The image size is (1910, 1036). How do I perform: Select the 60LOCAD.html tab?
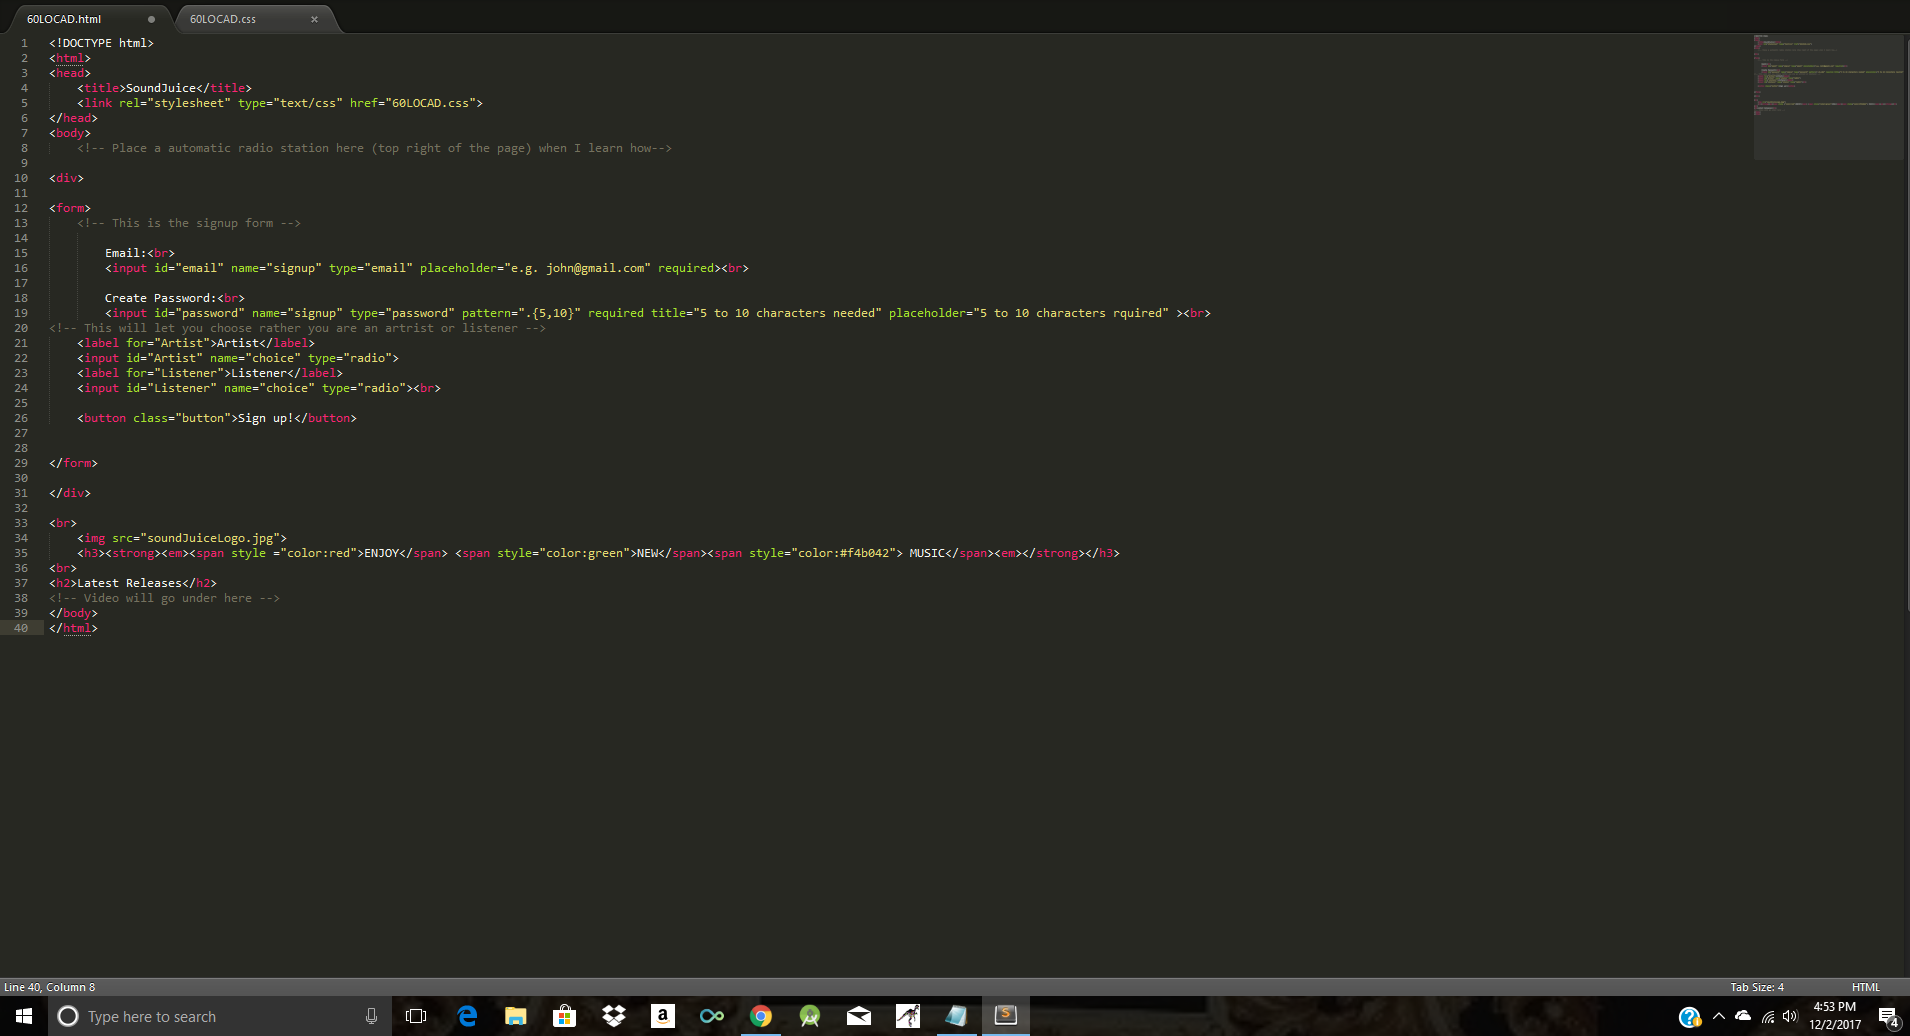click(63, 18)
